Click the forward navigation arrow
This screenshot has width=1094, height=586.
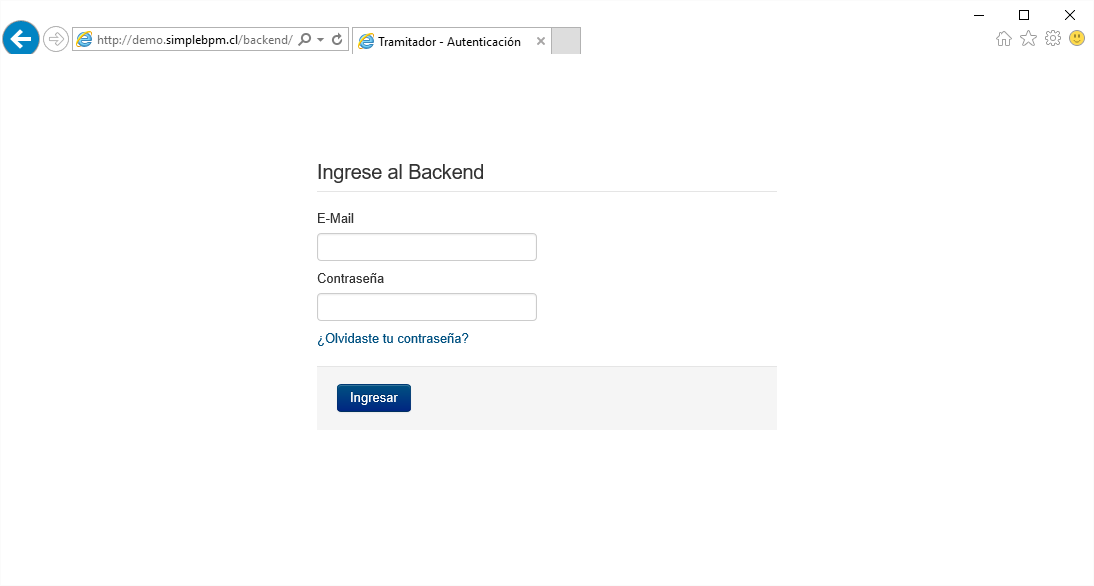click(x=55, y=38)
